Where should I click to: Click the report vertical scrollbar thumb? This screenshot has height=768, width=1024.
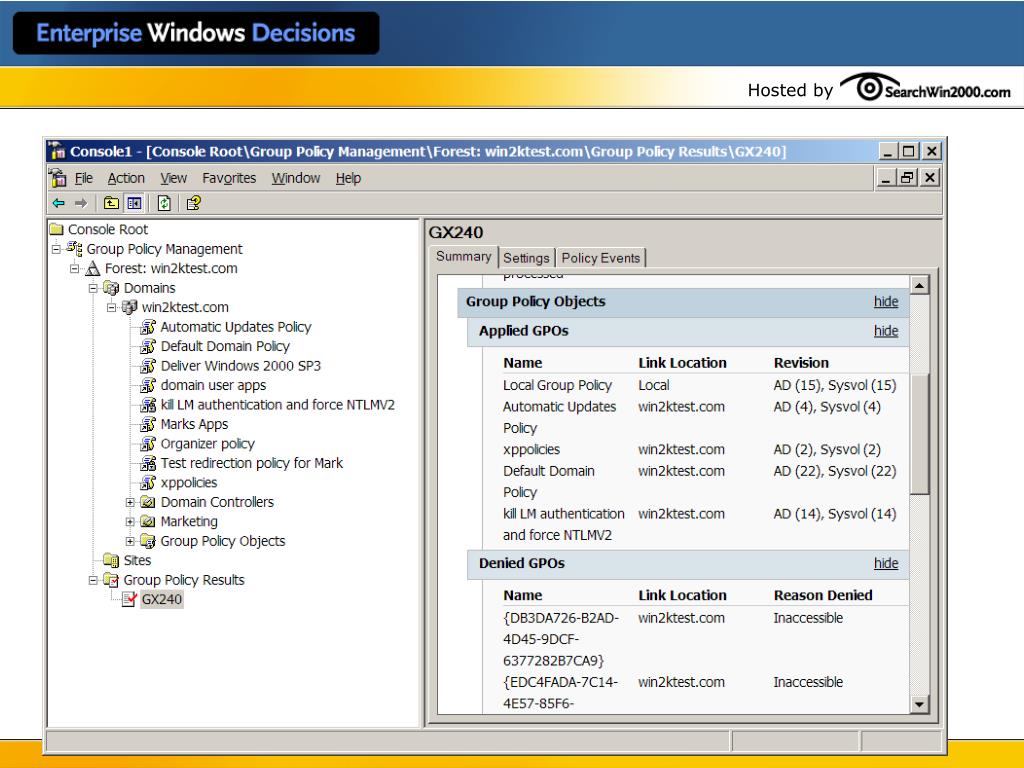pyautogui.click(x=920, y=434)
